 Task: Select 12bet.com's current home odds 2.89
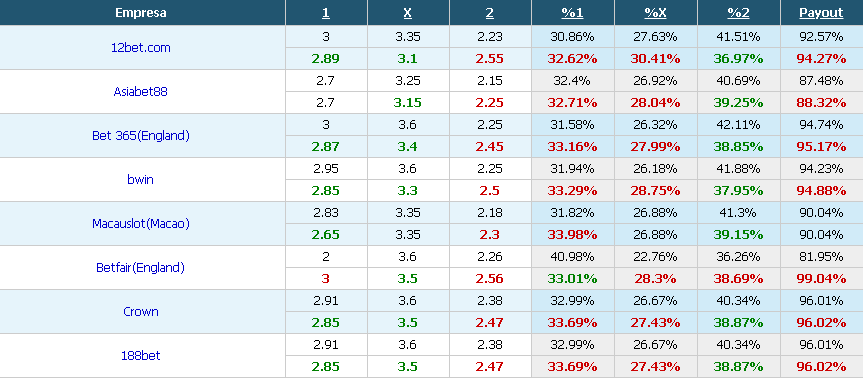(326, 58)
